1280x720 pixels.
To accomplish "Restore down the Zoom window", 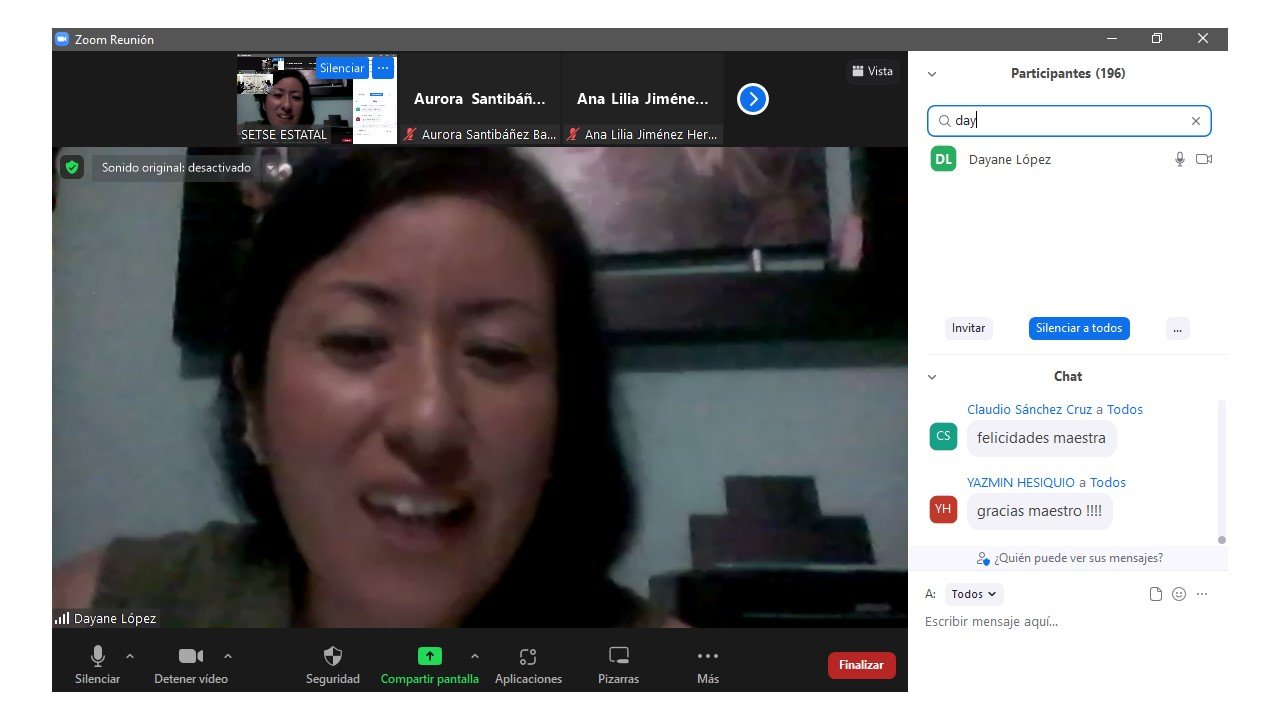I will (1157, 39).
